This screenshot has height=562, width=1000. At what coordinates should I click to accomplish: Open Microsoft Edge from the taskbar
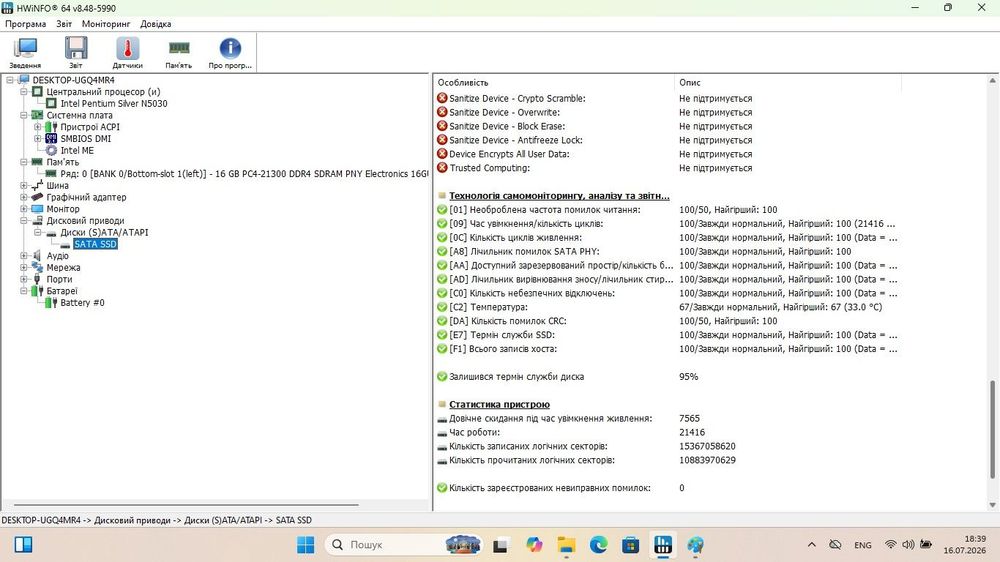click(x=598, y=545)
